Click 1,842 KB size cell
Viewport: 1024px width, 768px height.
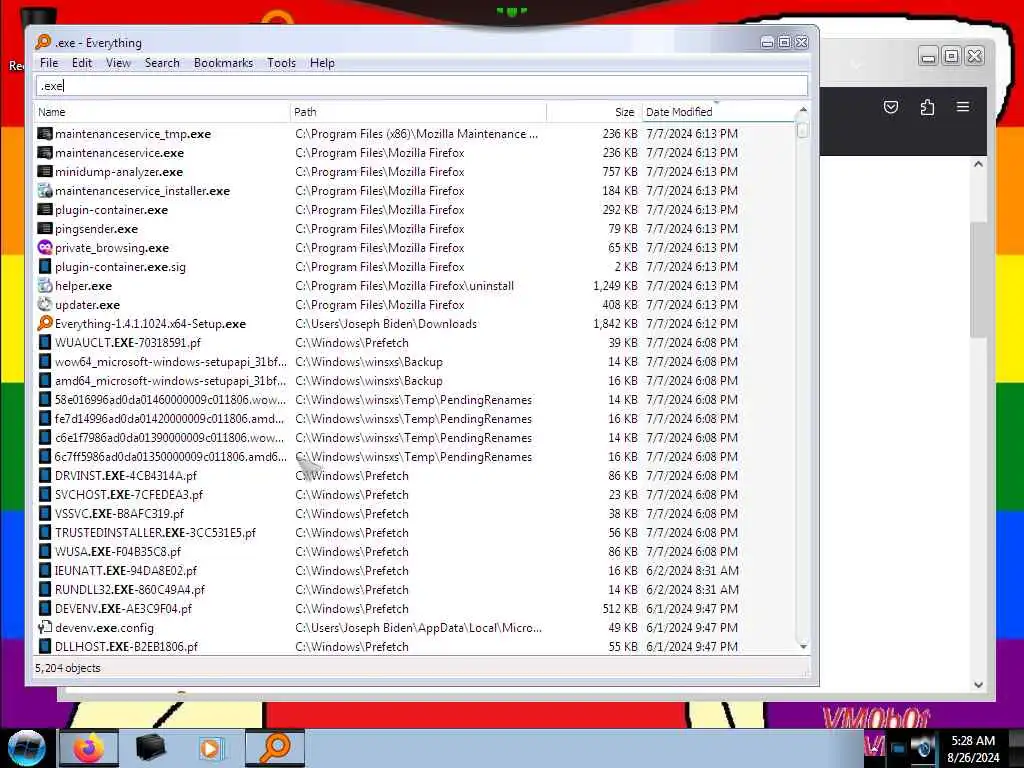pos(615,324)
